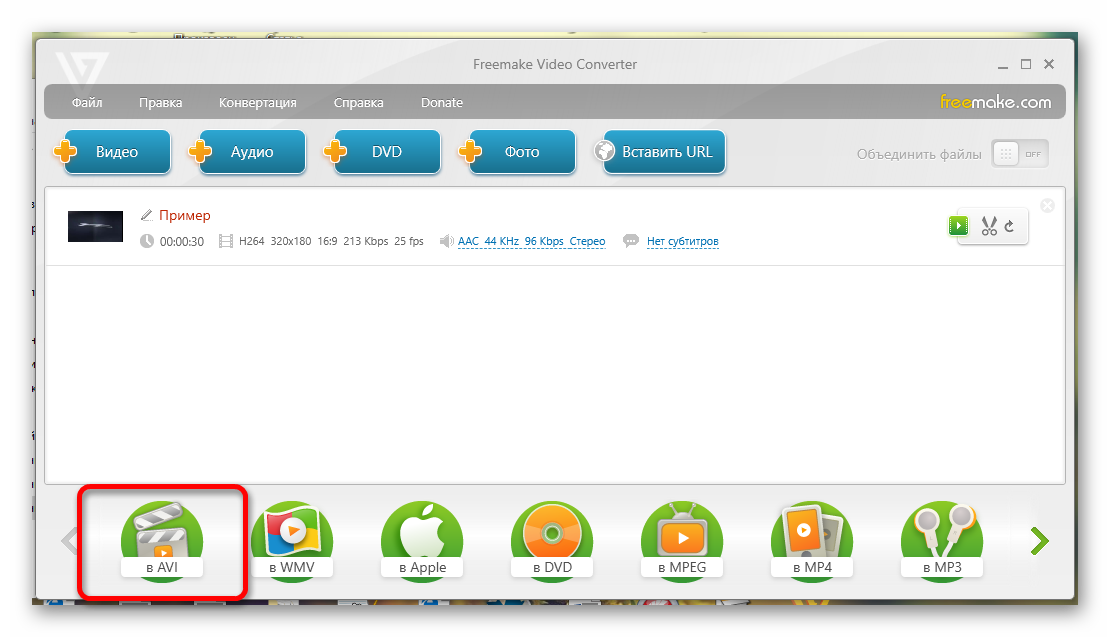Viewport: 1110px width, 637px height.
Task: Convert to WMV format
Action: (292, 541)
